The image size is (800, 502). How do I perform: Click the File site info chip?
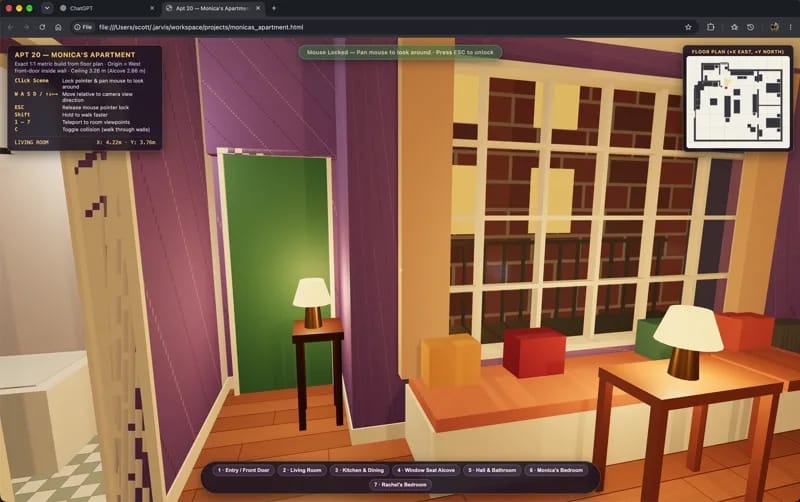[83, 27]
